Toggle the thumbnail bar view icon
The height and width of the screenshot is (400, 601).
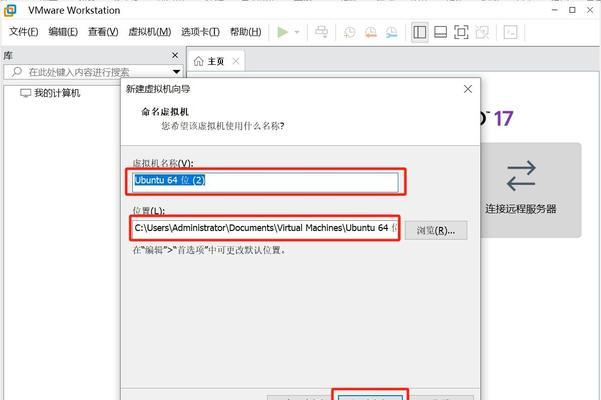coord(440,32)
